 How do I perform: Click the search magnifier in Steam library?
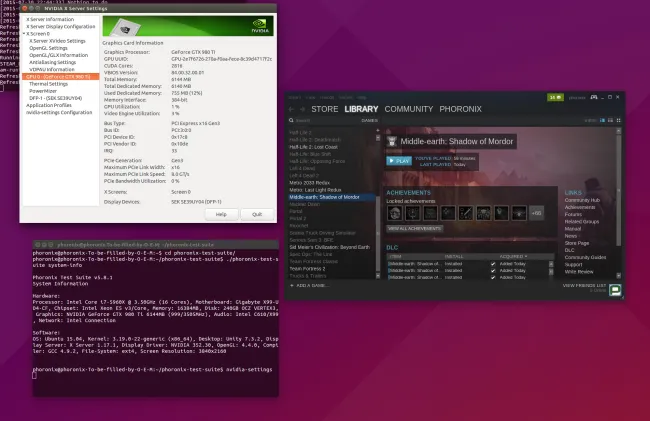coord(291,120)
